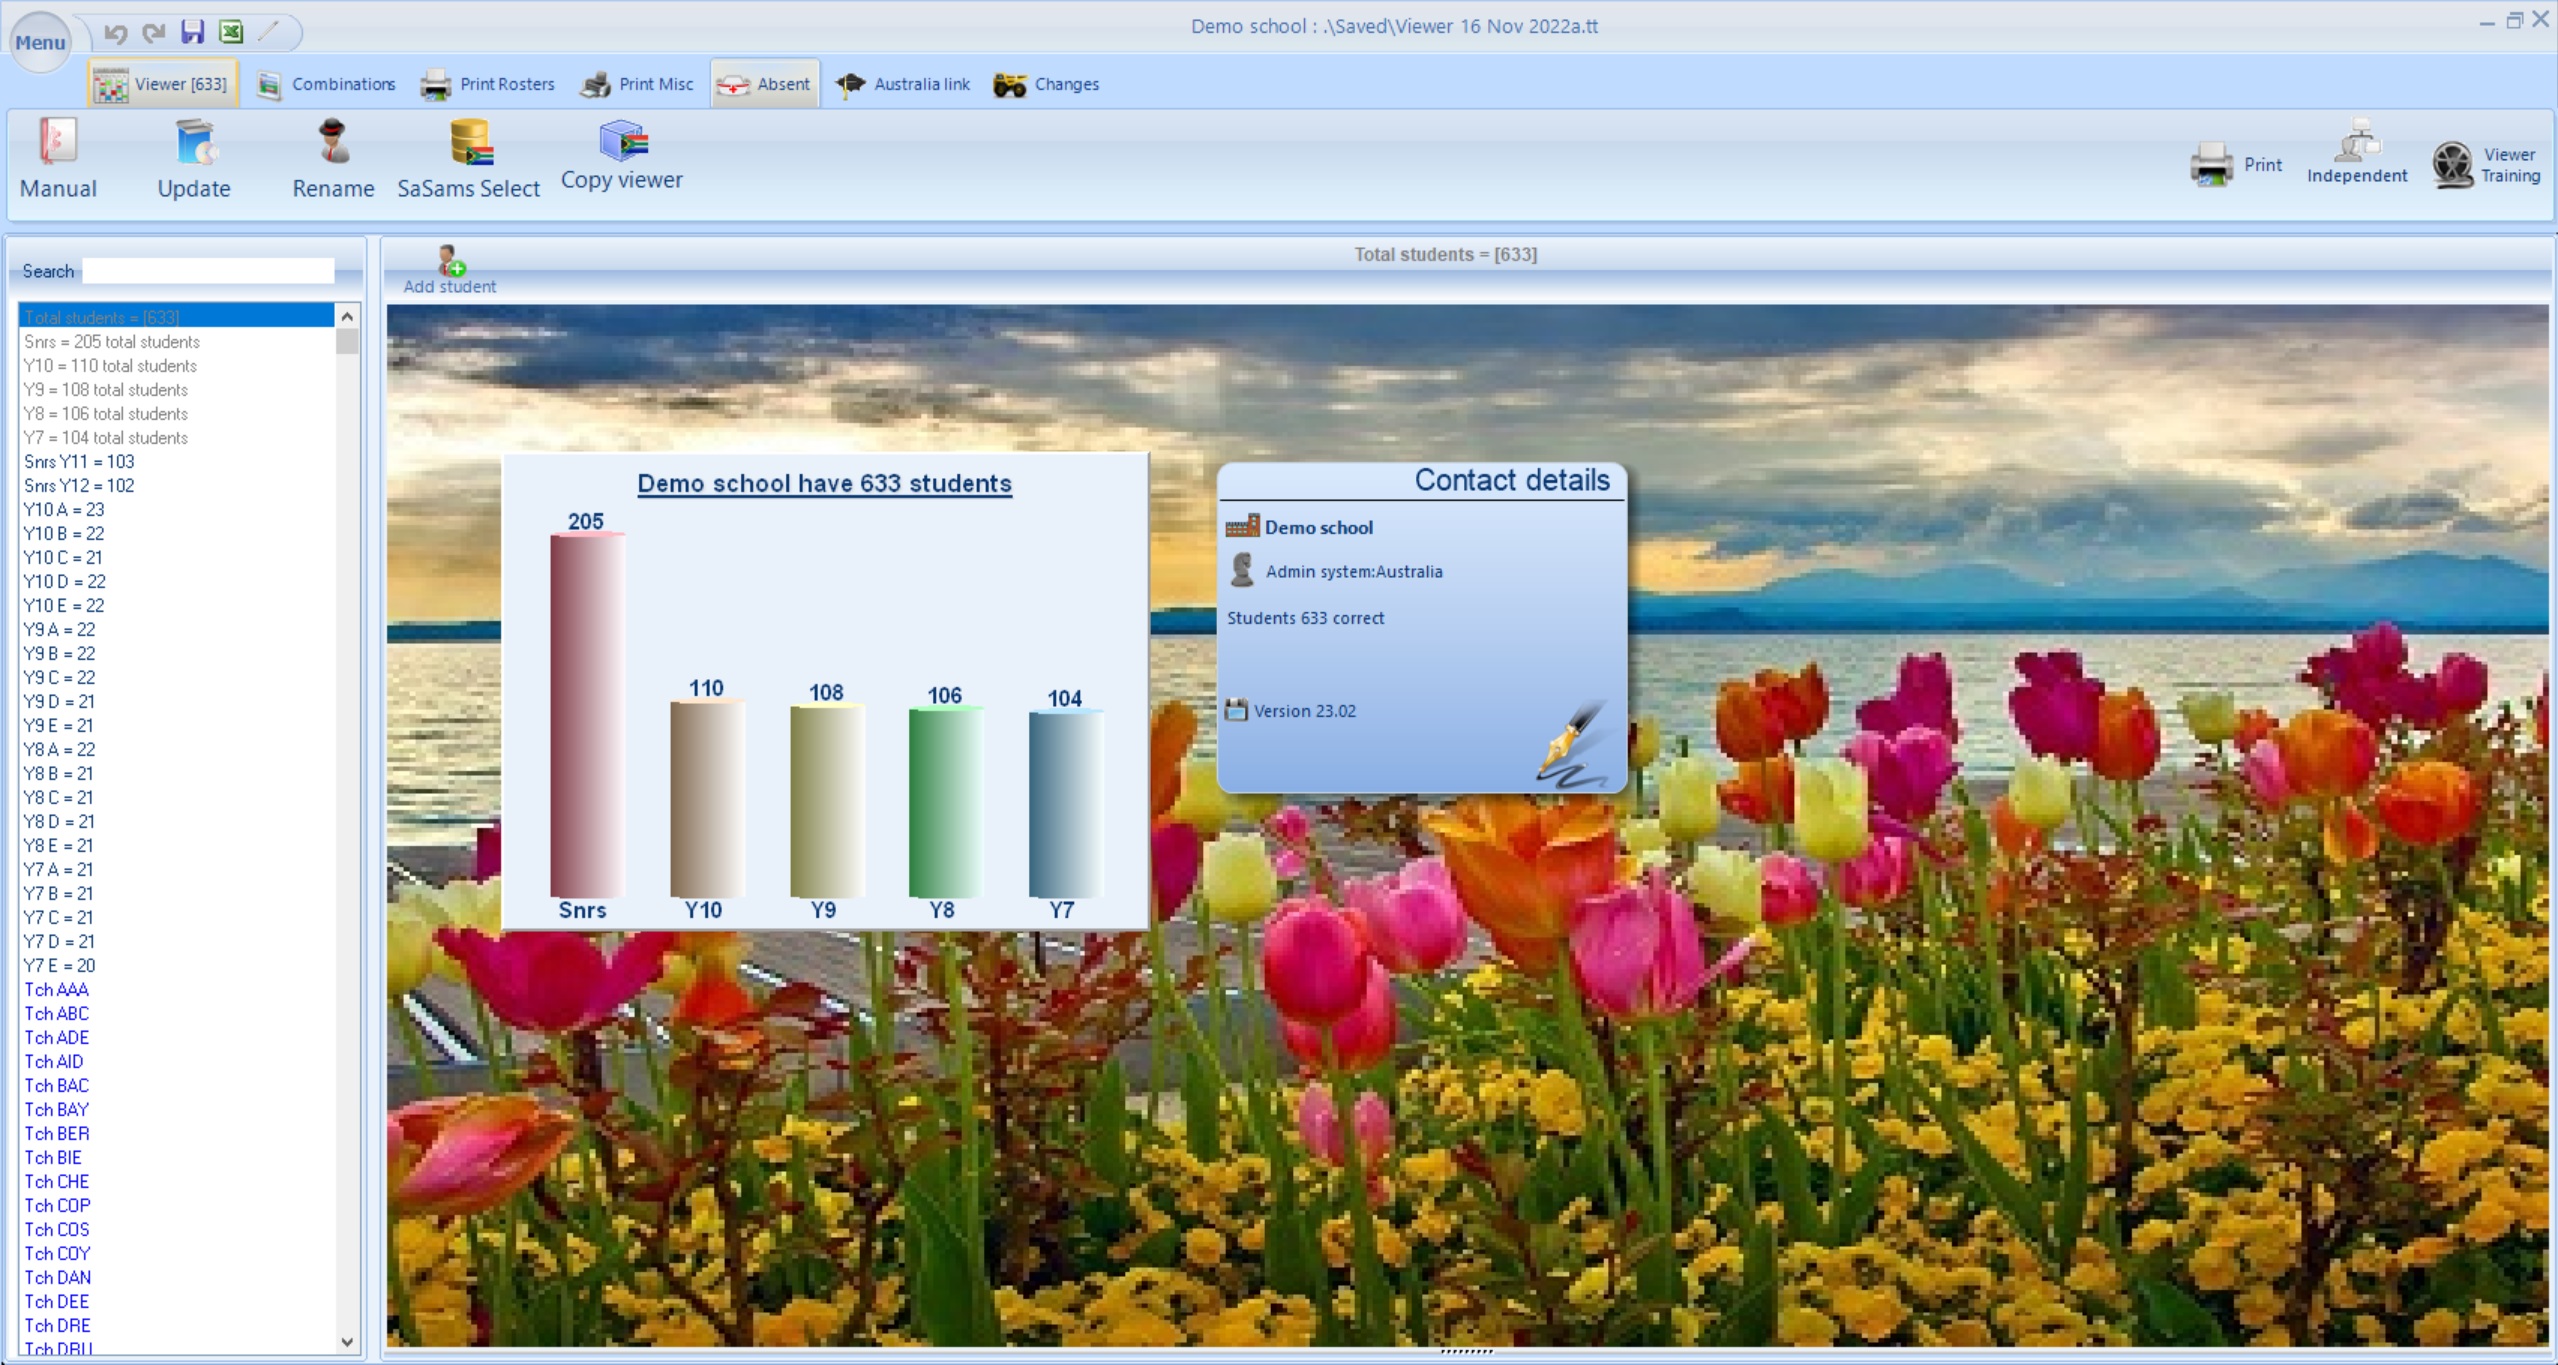
Task: Click into the Search field
Action: point(208,271)
